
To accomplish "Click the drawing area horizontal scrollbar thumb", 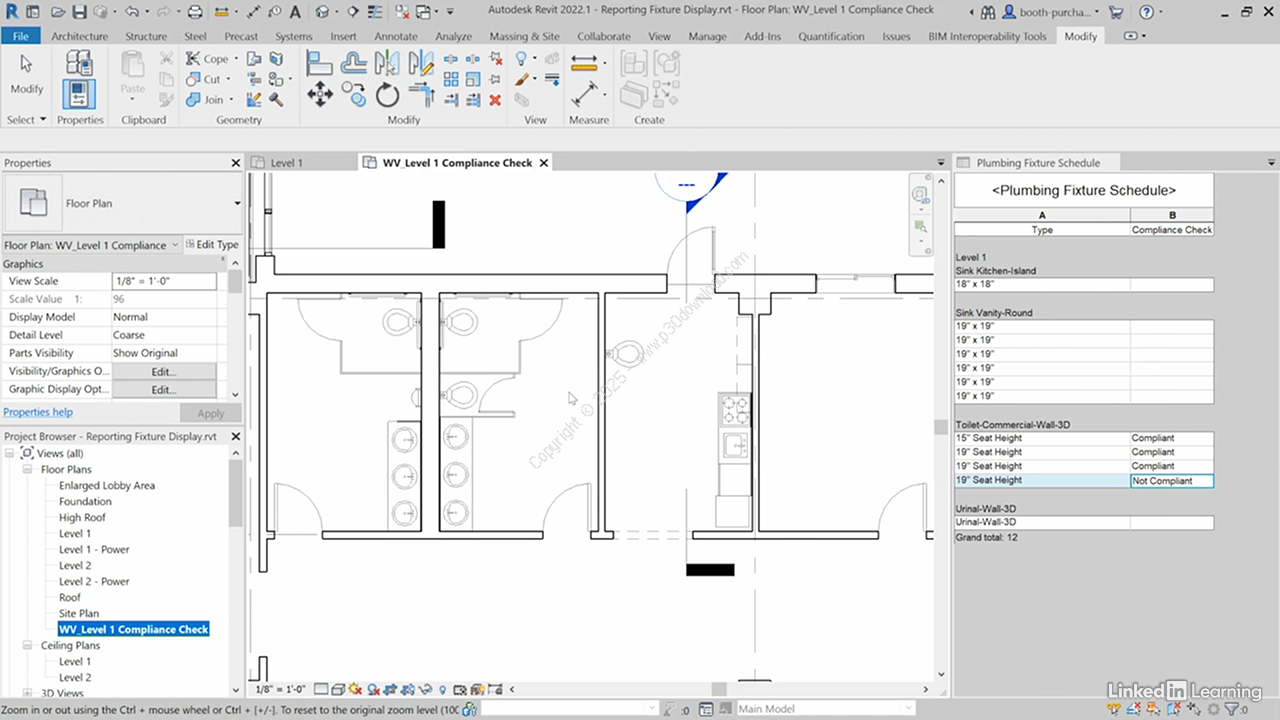I will pos(720,689).
